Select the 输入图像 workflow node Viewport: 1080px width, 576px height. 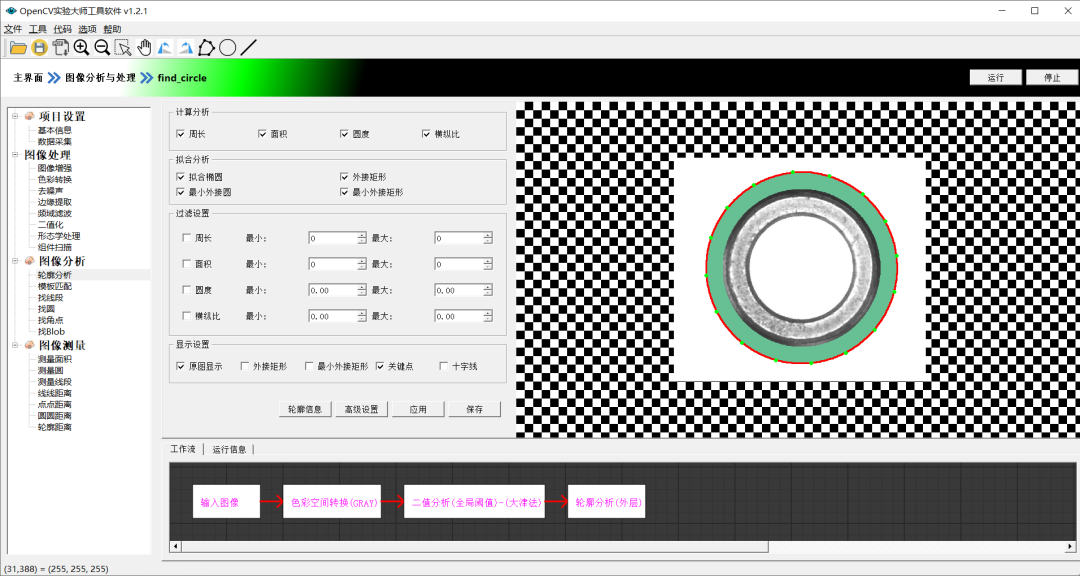[x=226, y=502]
